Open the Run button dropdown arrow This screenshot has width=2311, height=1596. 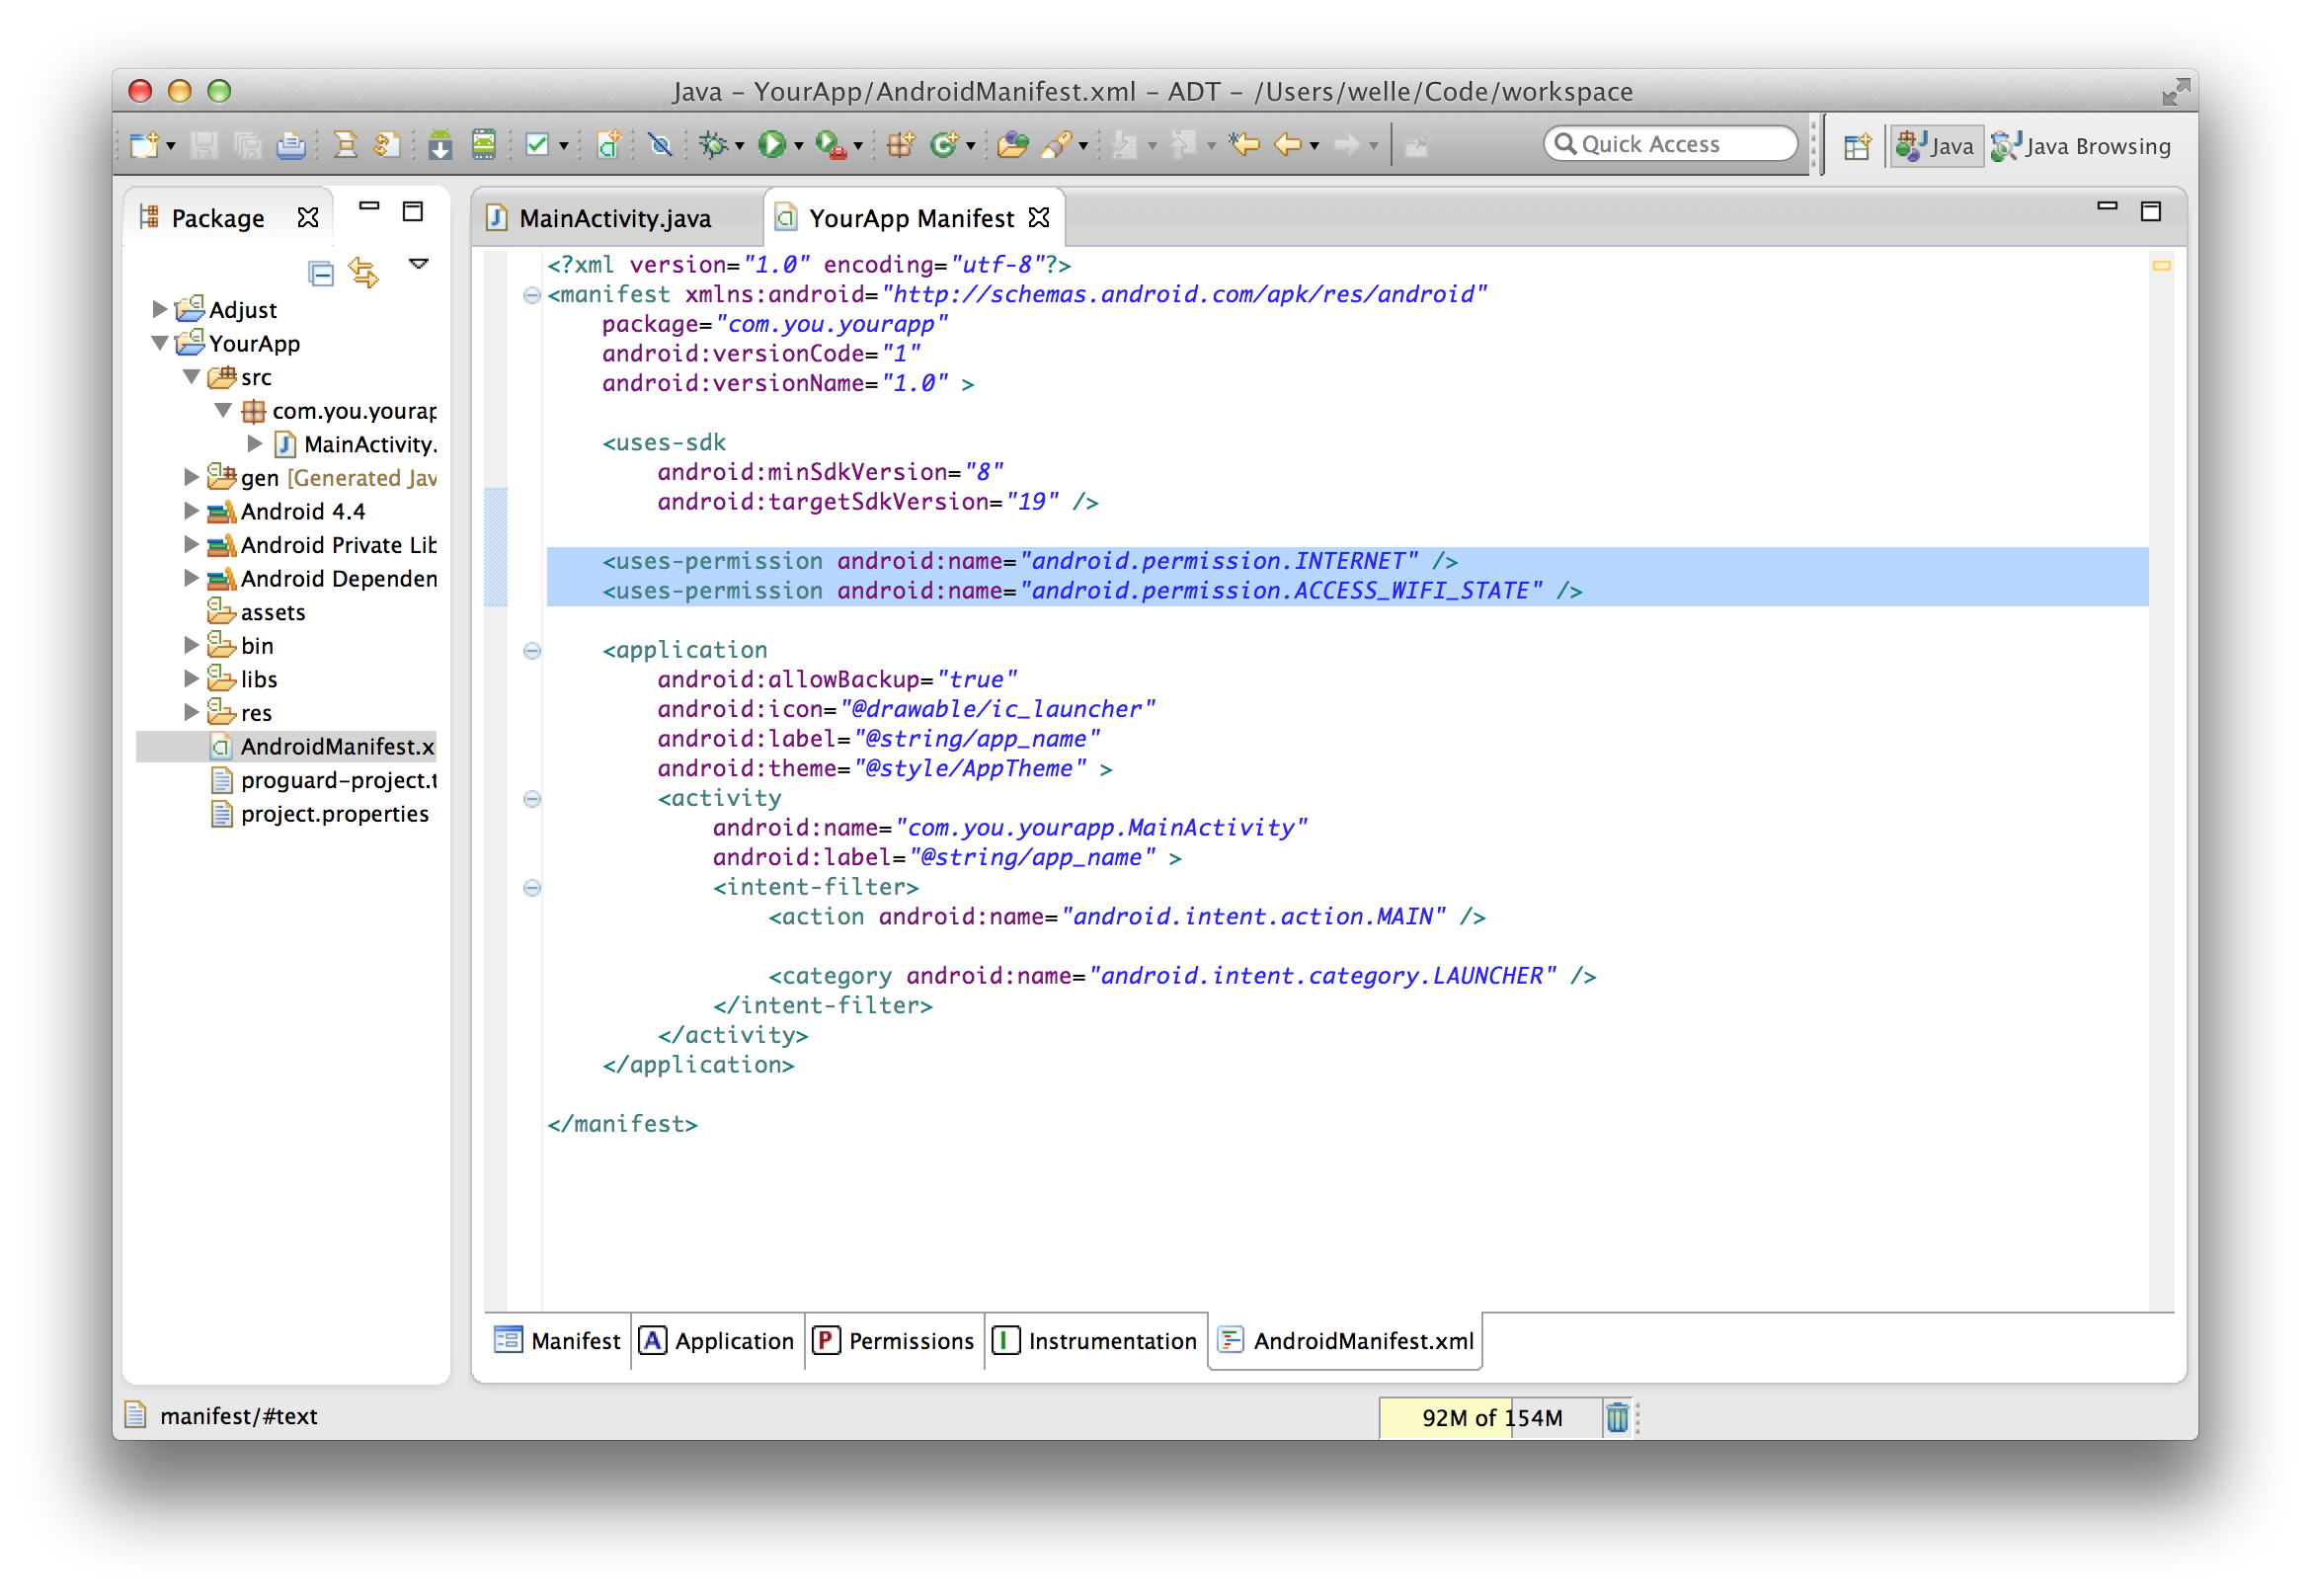point(799,146)
